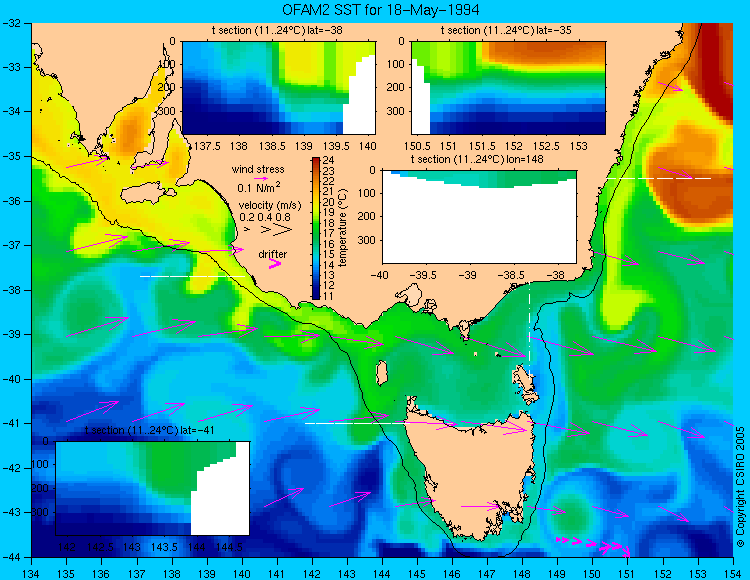Open the lat=-41 temperature section plot
Image resolution: width=750 pixels, height=580 pixels.
(x=153, y=488)
